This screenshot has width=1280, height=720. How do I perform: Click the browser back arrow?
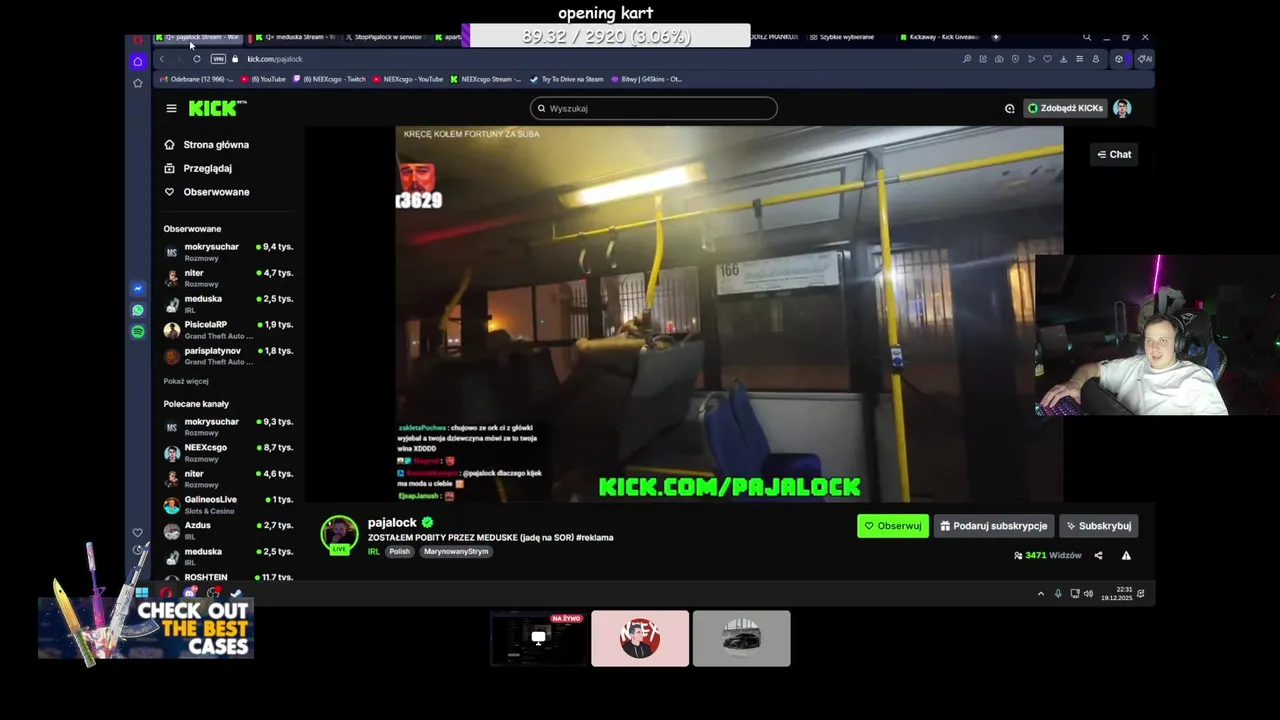tap(162, 59)
